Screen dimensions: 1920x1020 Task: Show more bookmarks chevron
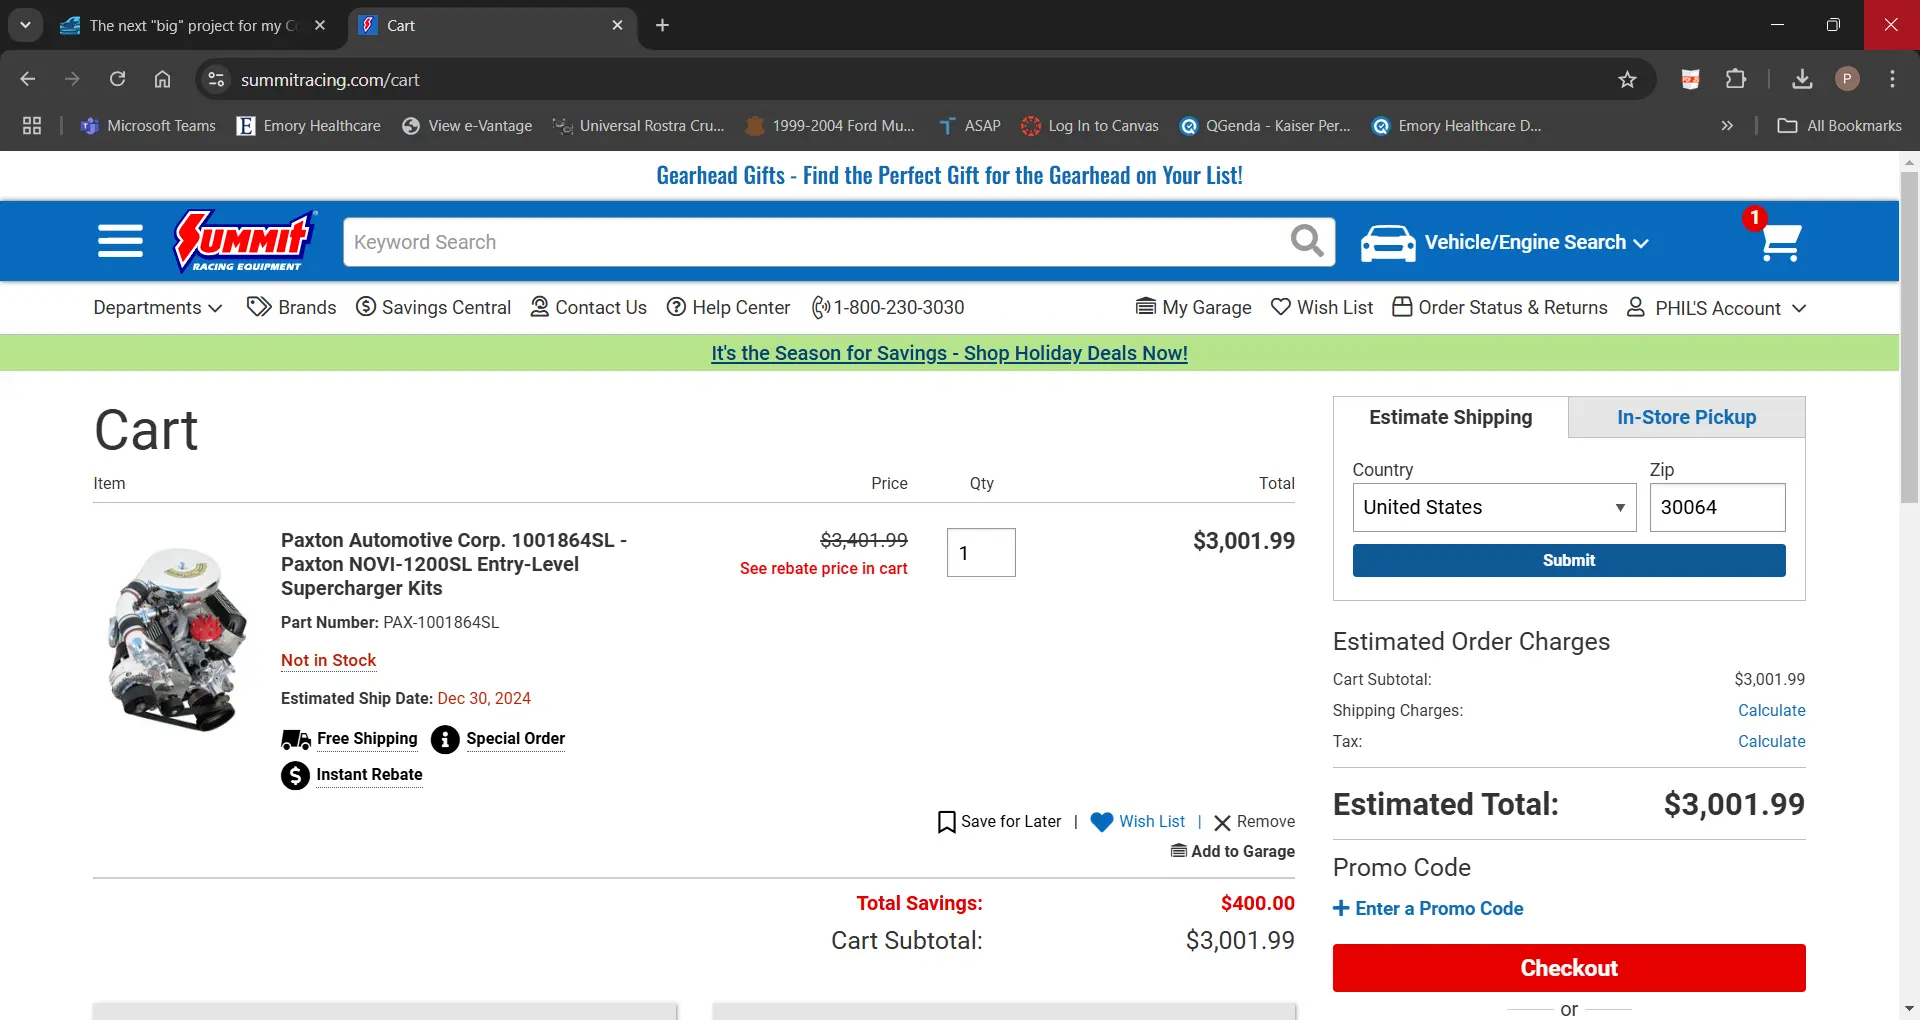(x=1727, y=126)
